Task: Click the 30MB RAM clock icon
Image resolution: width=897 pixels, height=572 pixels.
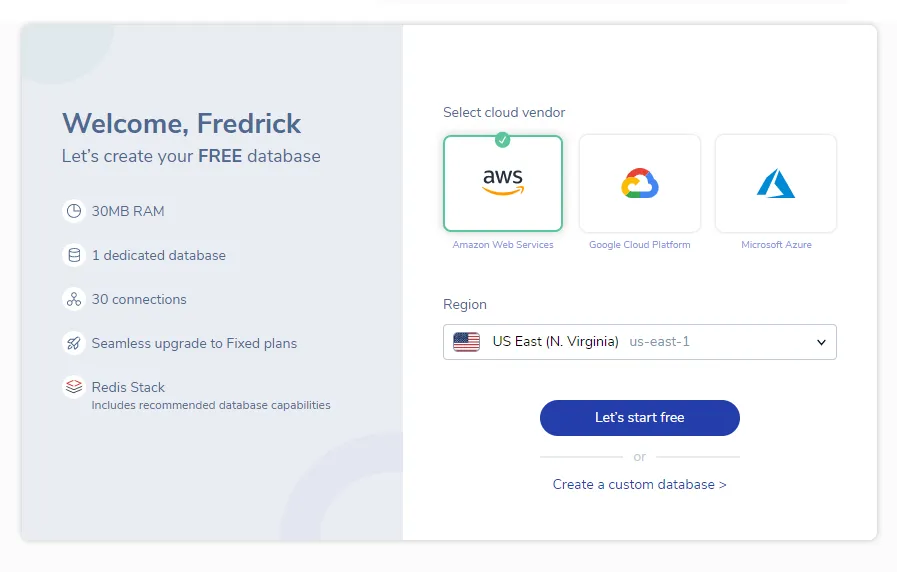Action: pyautogui.click(x=73, y=211)
